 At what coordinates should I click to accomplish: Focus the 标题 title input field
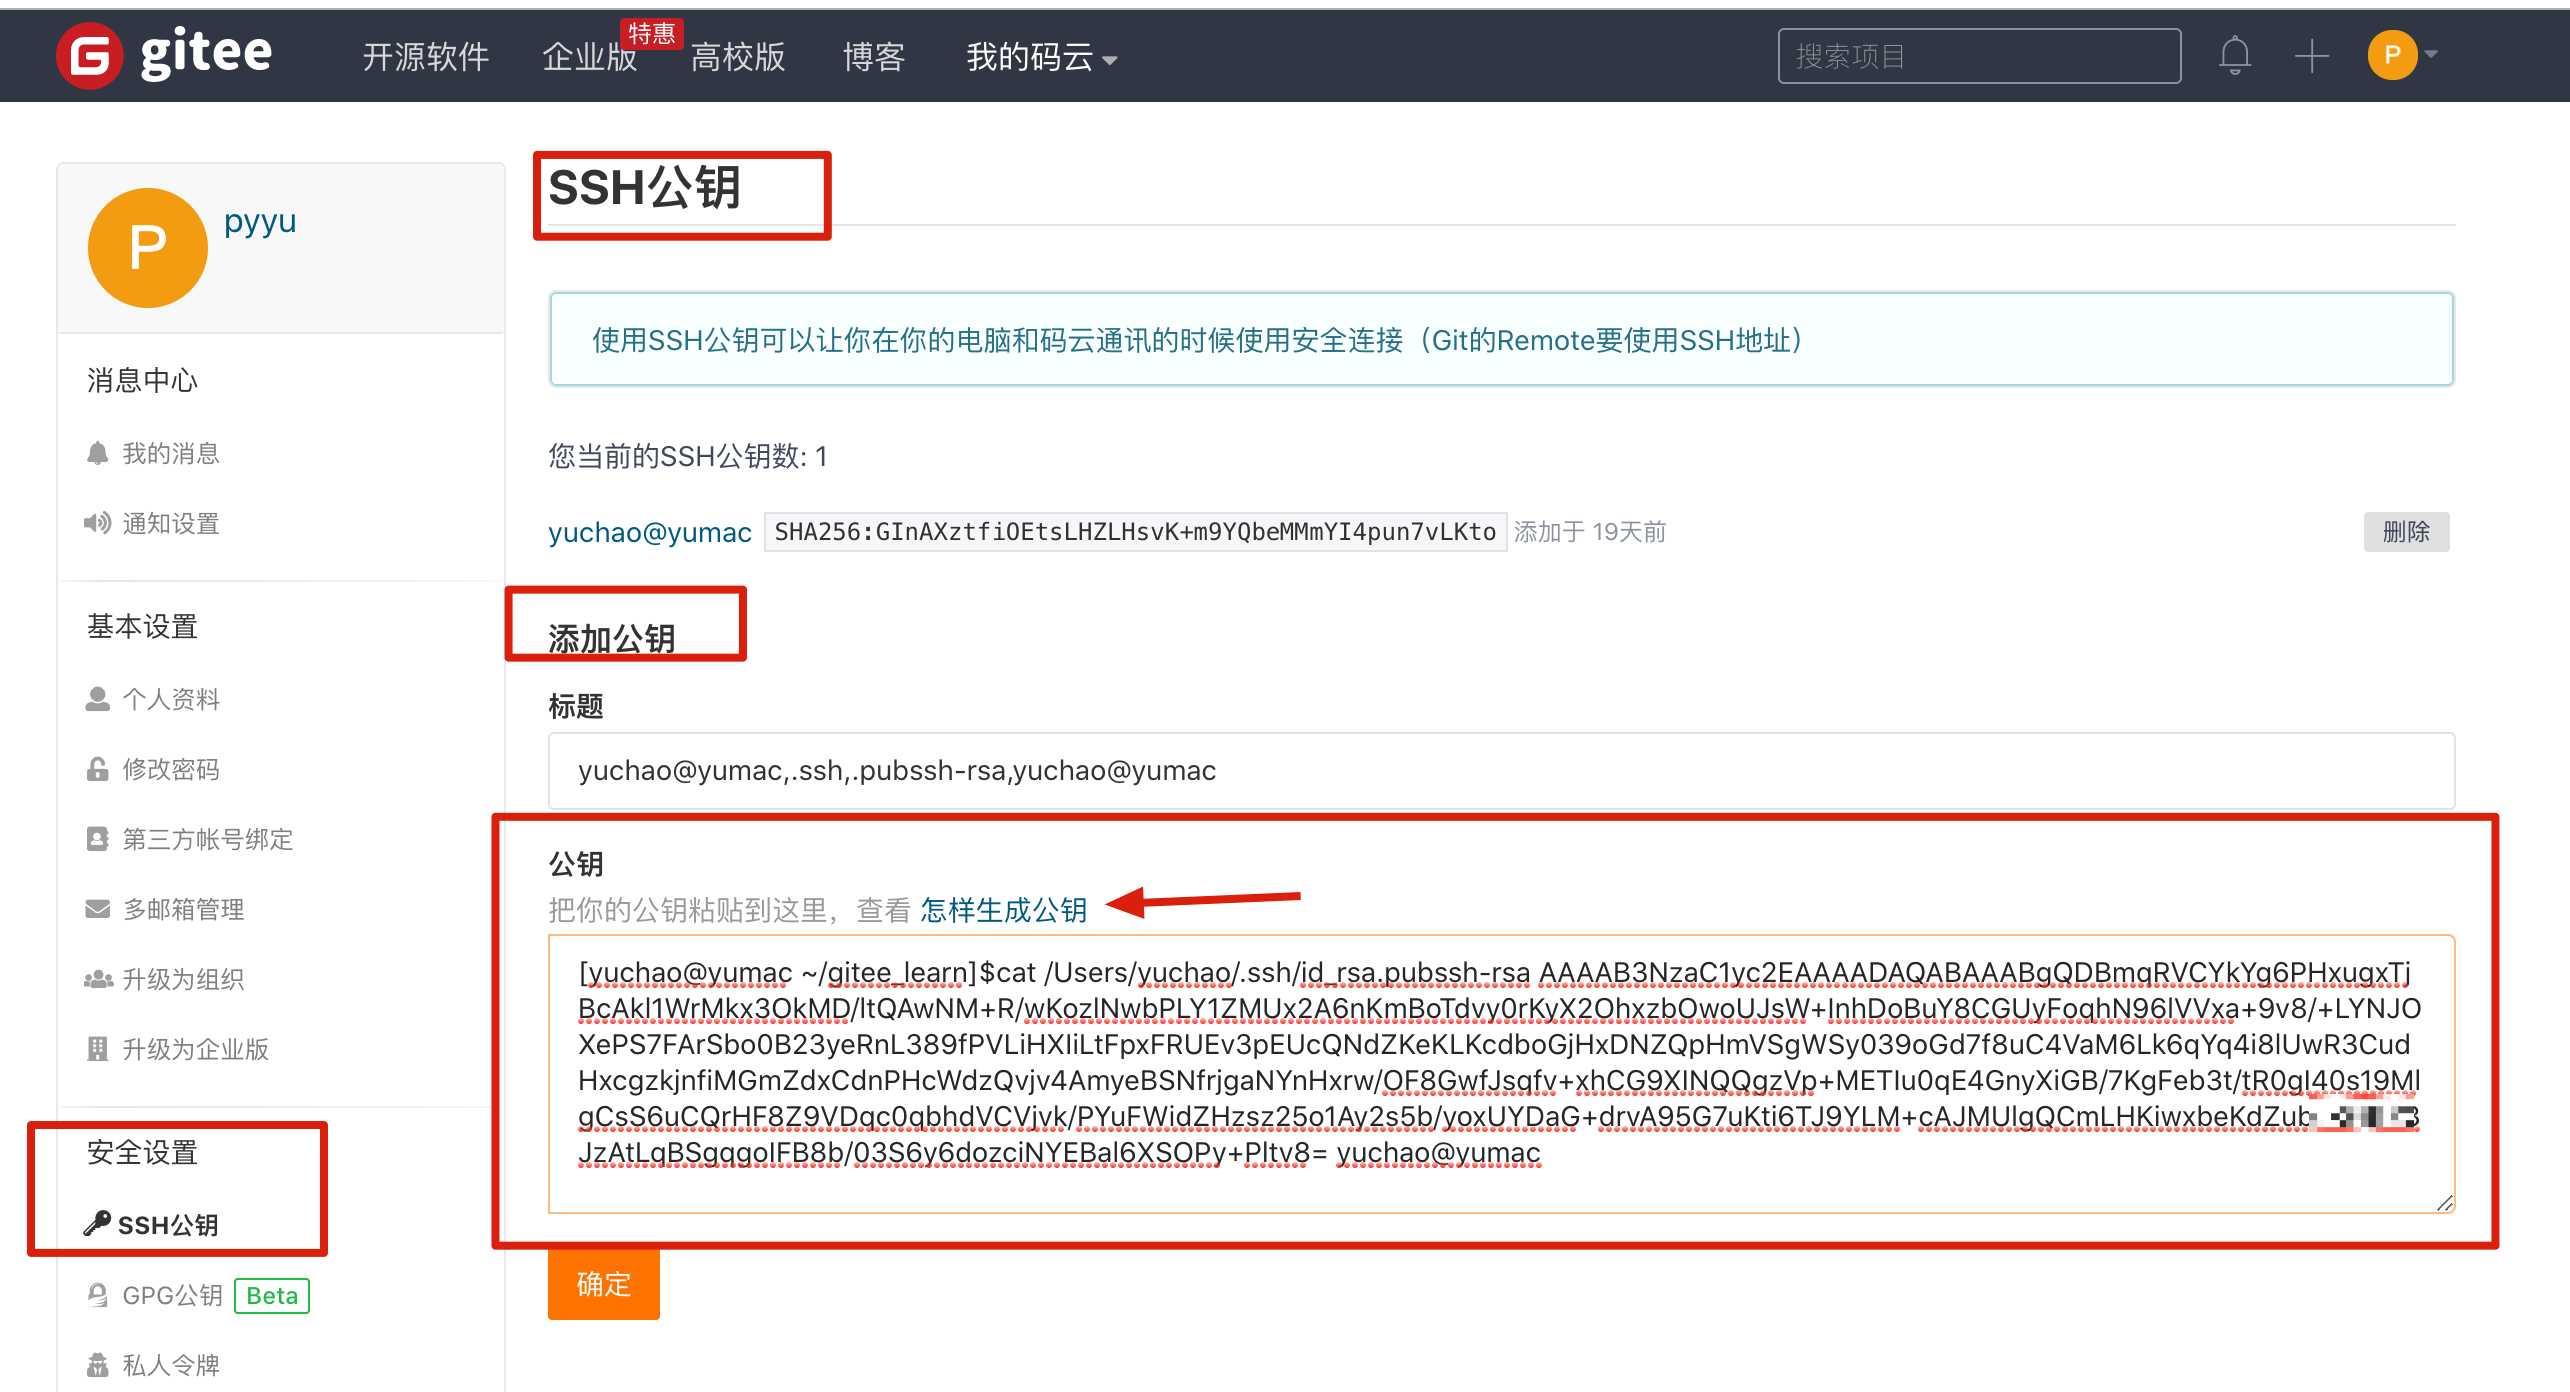[x=1501, y=770]
